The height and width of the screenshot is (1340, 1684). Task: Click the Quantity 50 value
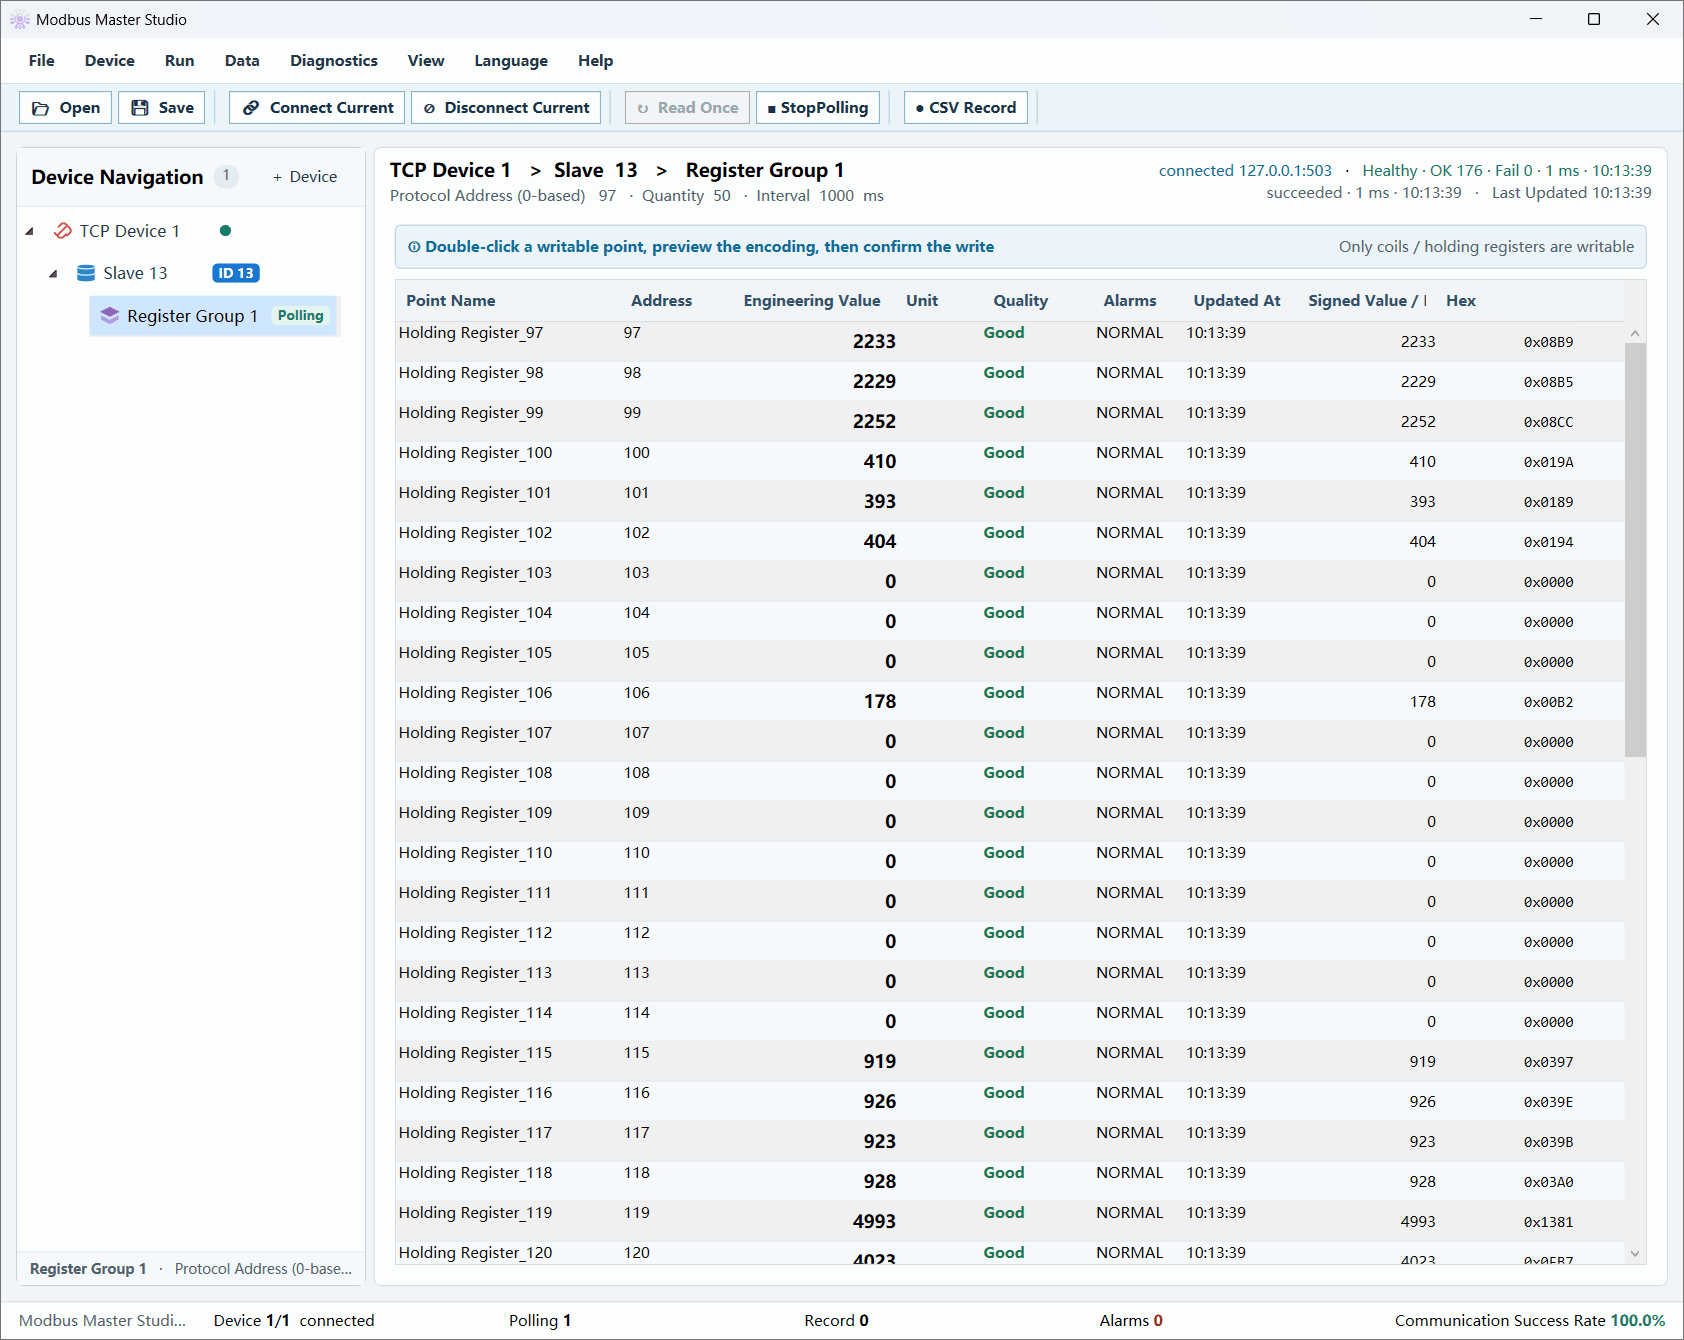[x=686, y=196]
